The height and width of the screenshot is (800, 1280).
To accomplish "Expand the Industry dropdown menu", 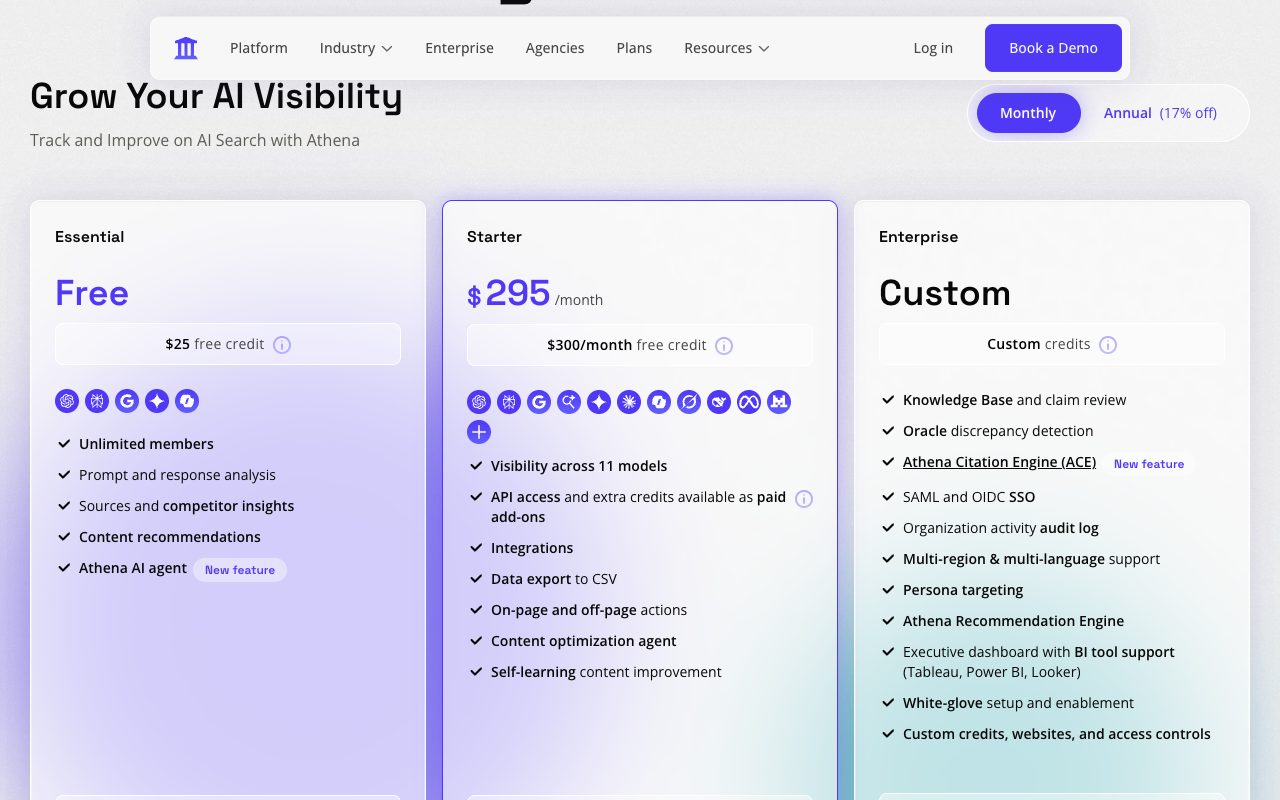I will tap(356, 48).
